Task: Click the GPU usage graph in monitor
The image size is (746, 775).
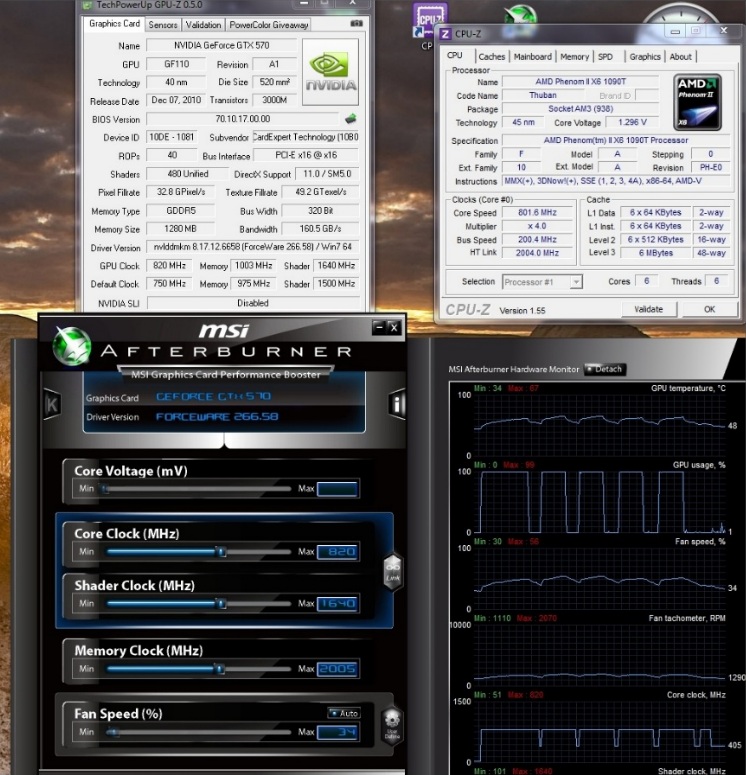Action: click(599, 502)
